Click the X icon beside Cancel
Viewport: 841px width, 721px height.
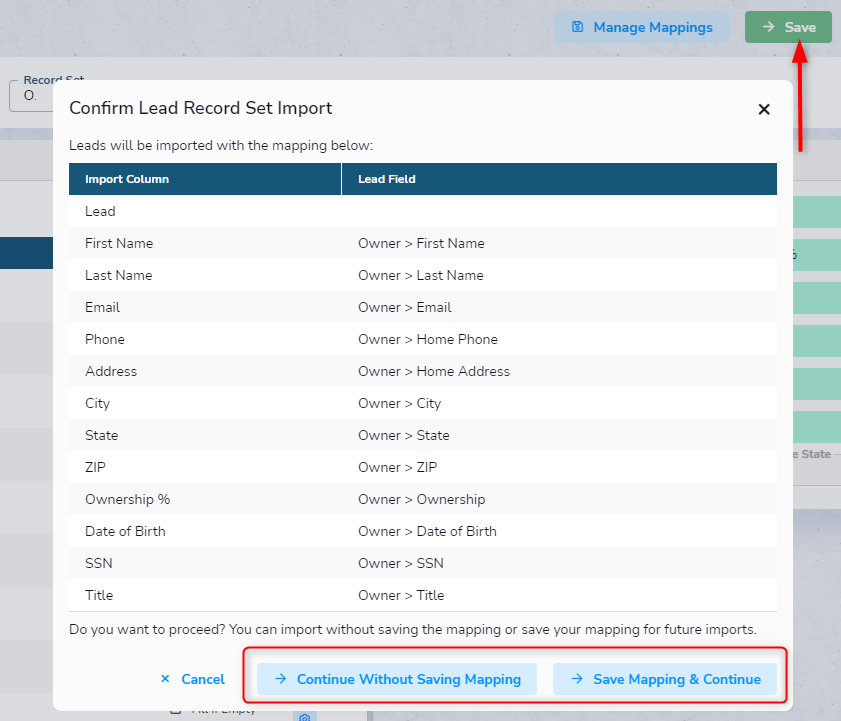[165, 679]
